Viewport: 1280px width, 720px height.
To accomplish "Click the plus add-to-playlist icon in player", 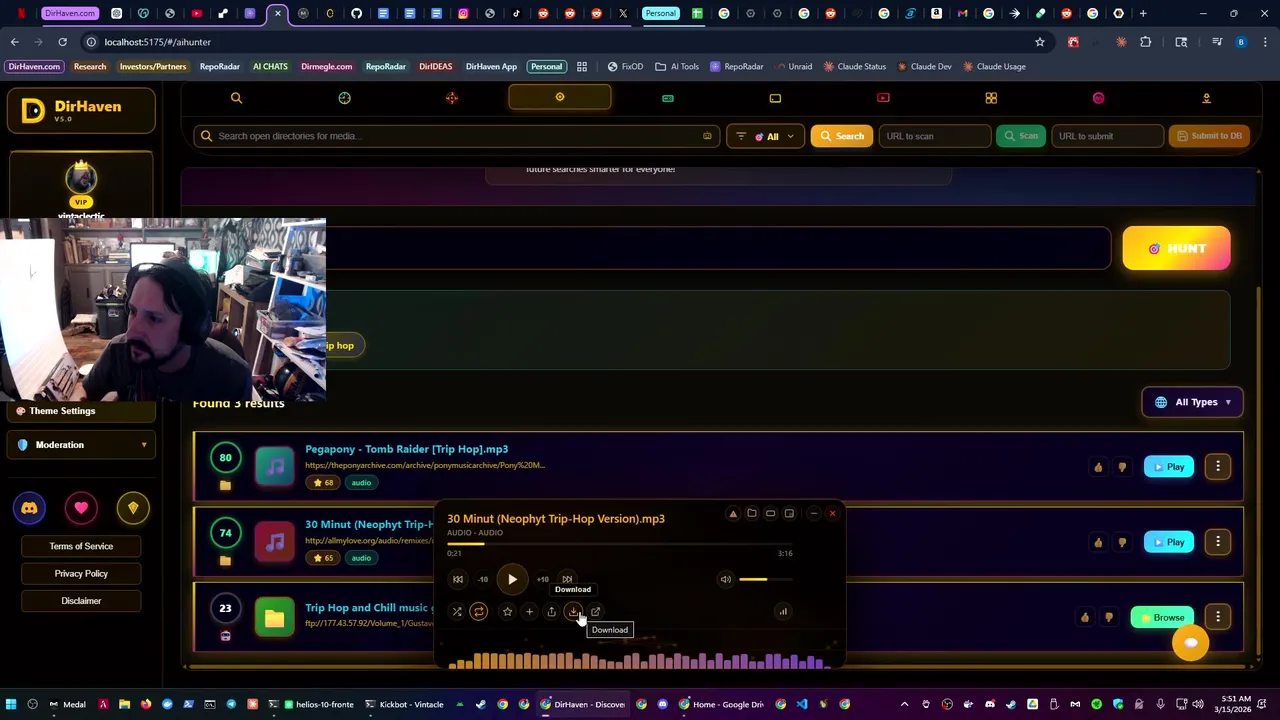I will [x=529, y=612].
